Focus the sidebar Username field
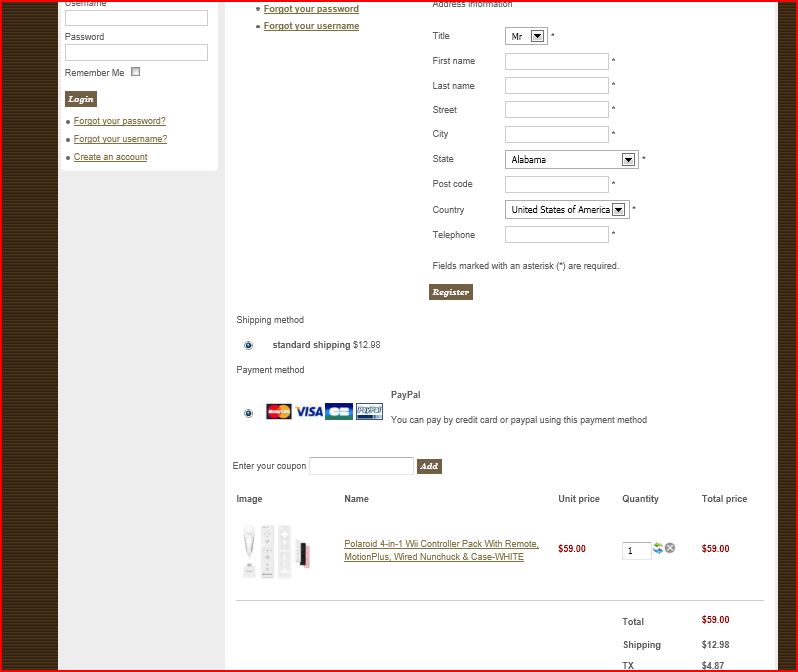Screen dimensions: 798x672 point(136,18)
